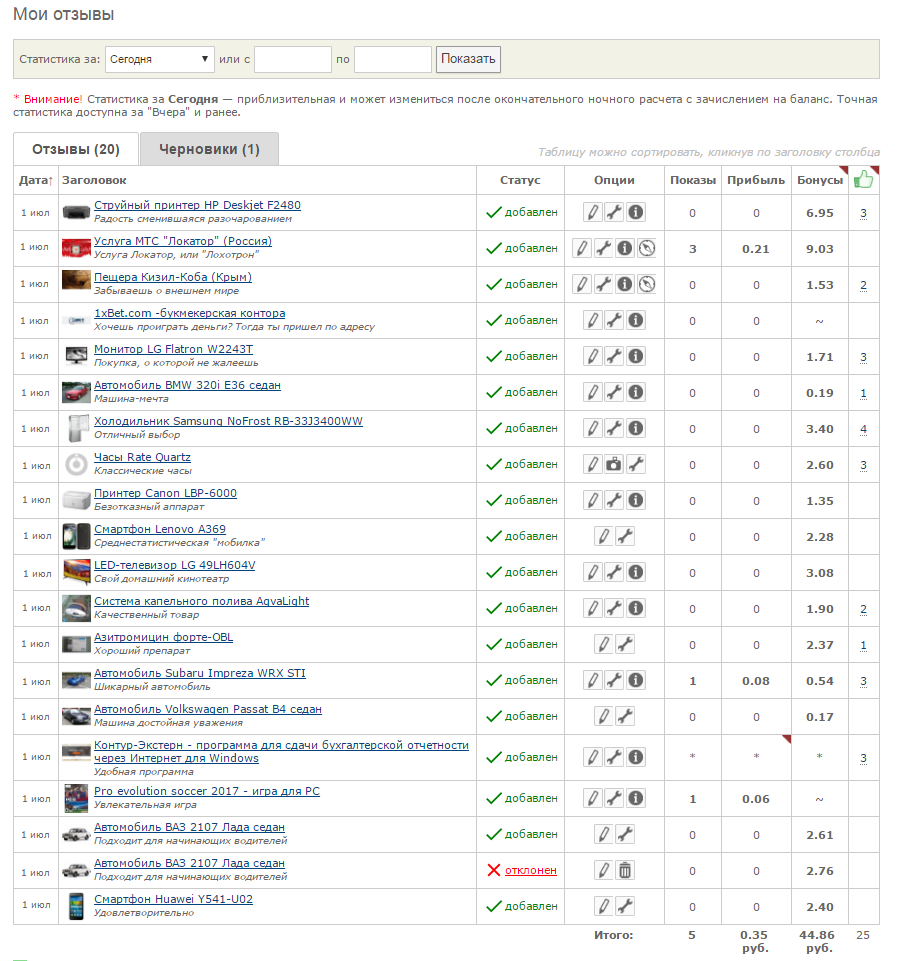The image size is (908, 961).
Task: Open the 1xBet.com букмекерская контора review link
Action: pyautogui.click(x=189, y=313)
